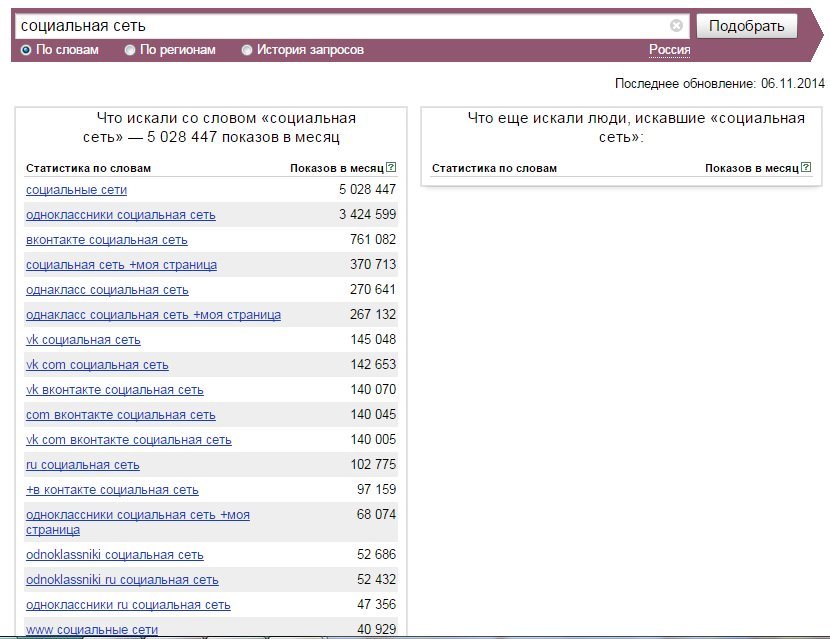Click help icon in right statistics table header
The width and height of the screenshot is (830, 639).
click(x=805, y=168)
